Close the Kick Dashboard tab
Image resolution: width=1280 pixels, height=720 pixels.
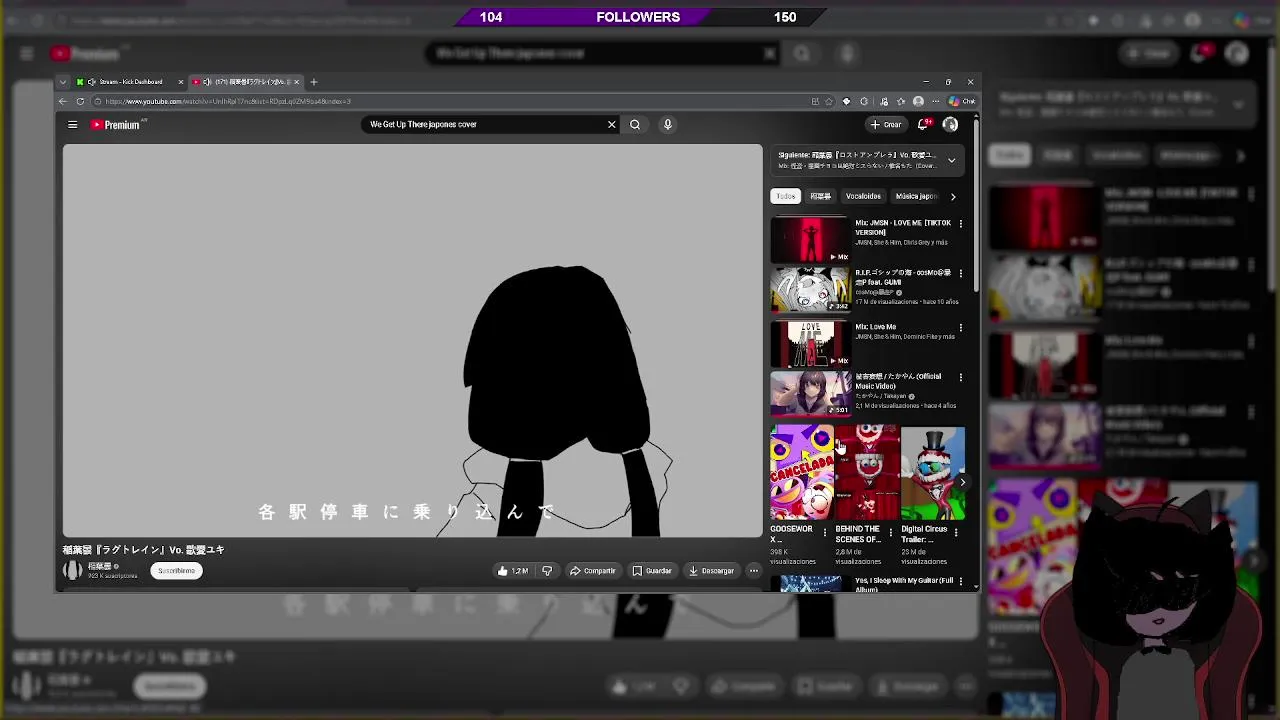[181, 82]
